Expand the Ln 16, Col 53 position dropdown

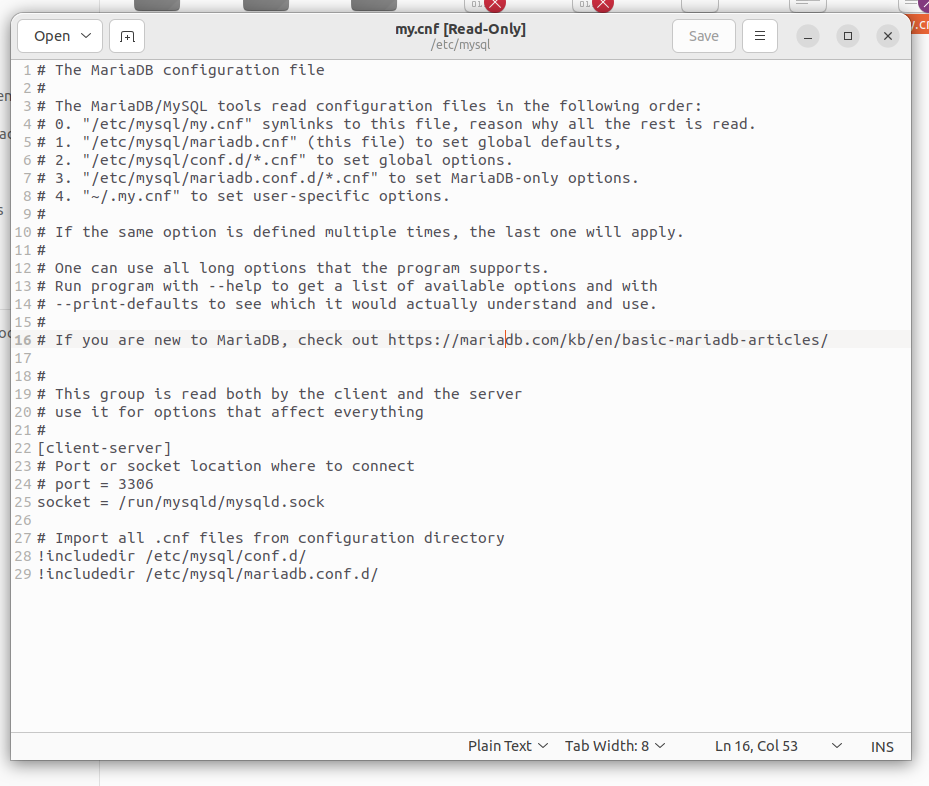pos(837,746)
